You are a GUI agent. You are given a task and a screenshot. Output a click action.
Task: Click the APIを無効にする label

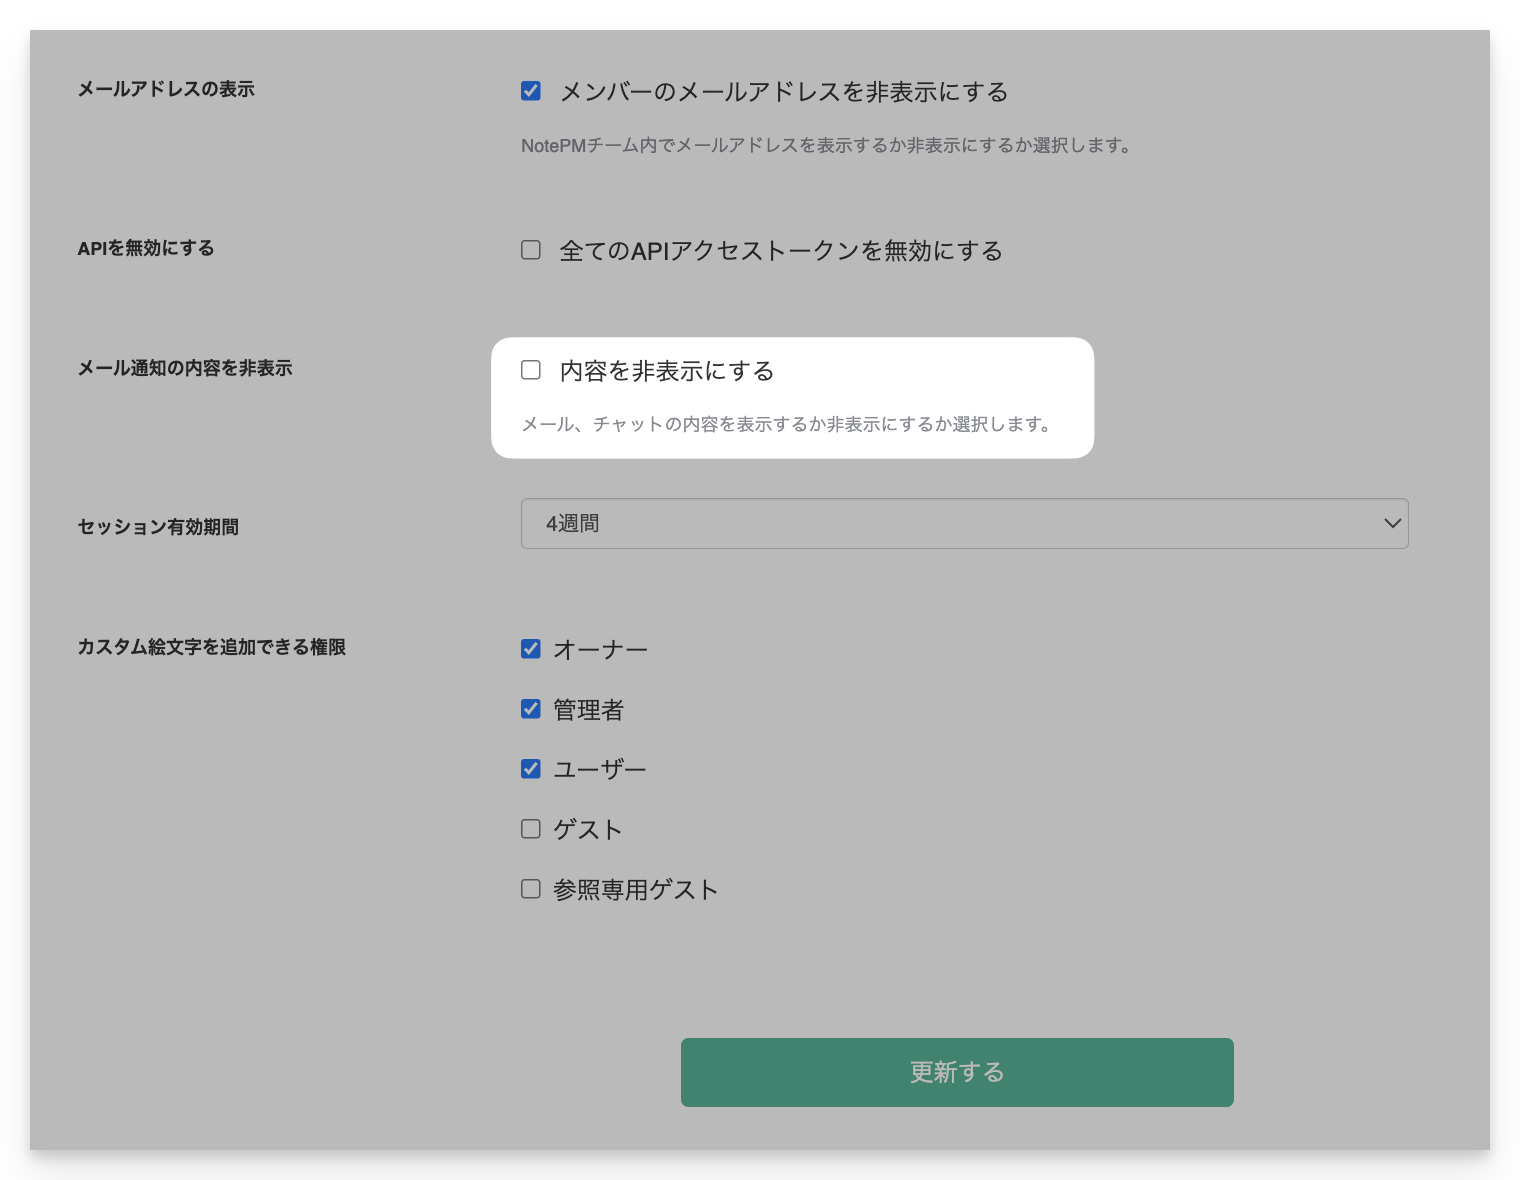pos(146,248)
